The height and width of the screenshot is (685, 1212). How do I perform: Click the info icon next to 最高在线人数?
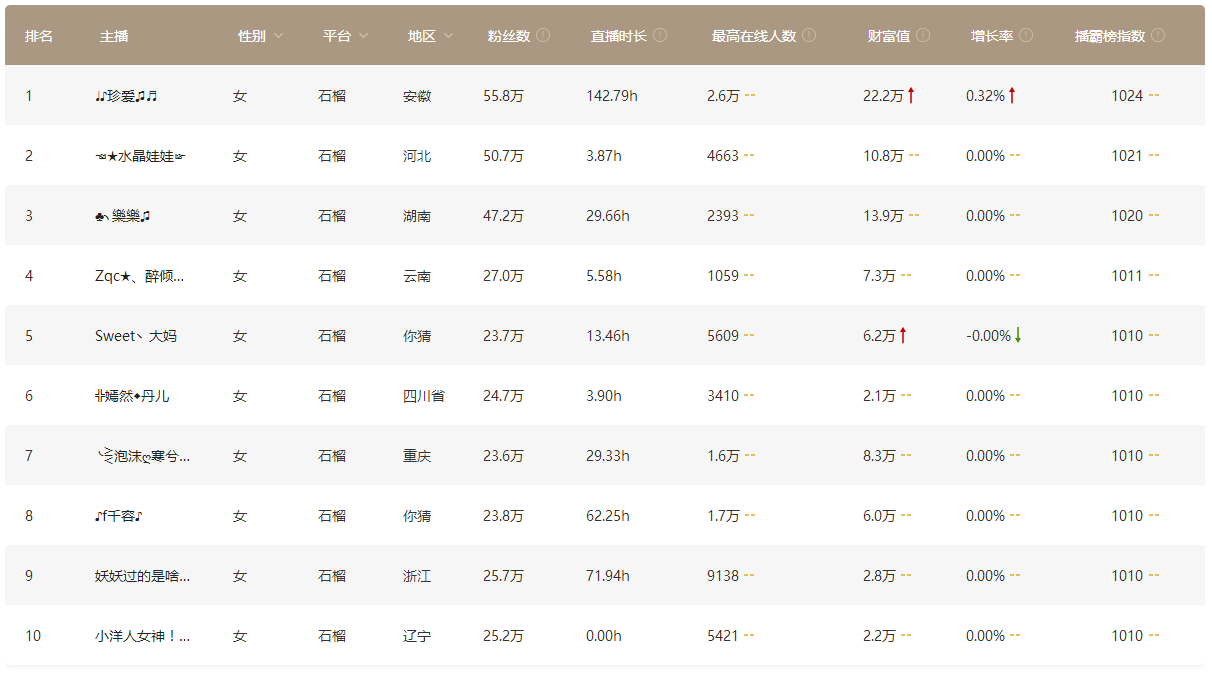click(x=809, y=35)
